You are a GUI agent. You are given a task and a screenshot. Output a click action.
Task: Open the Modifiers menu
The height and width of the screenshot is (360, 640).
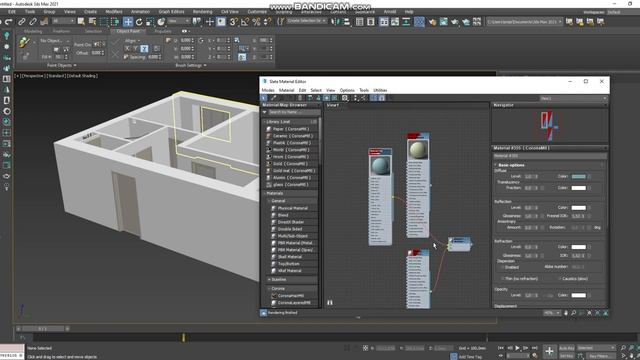point(114,12)
